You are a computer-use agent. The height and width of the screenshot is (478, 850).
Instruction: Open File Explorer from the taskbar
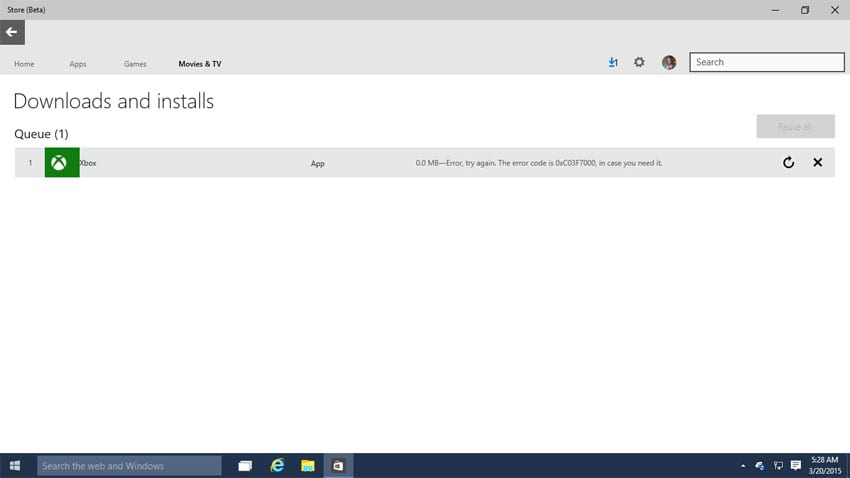(308, 466)
